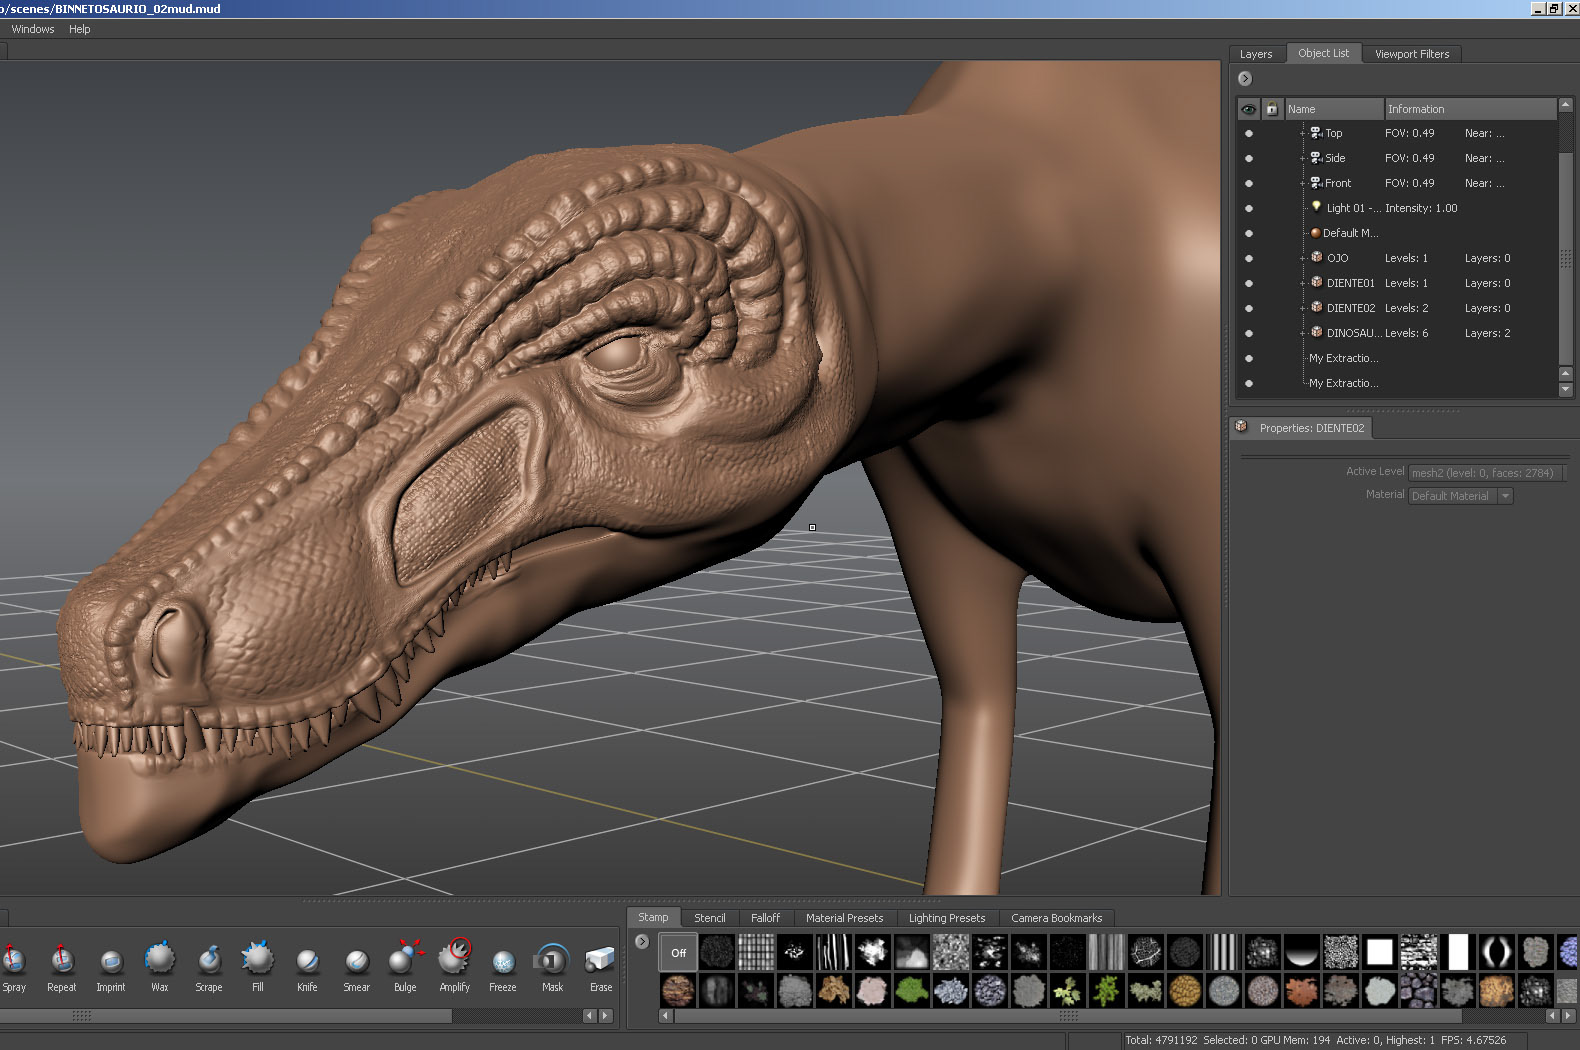Select the Freeze tool
Screen dimensions: 1580x1050
coord(503,961)
